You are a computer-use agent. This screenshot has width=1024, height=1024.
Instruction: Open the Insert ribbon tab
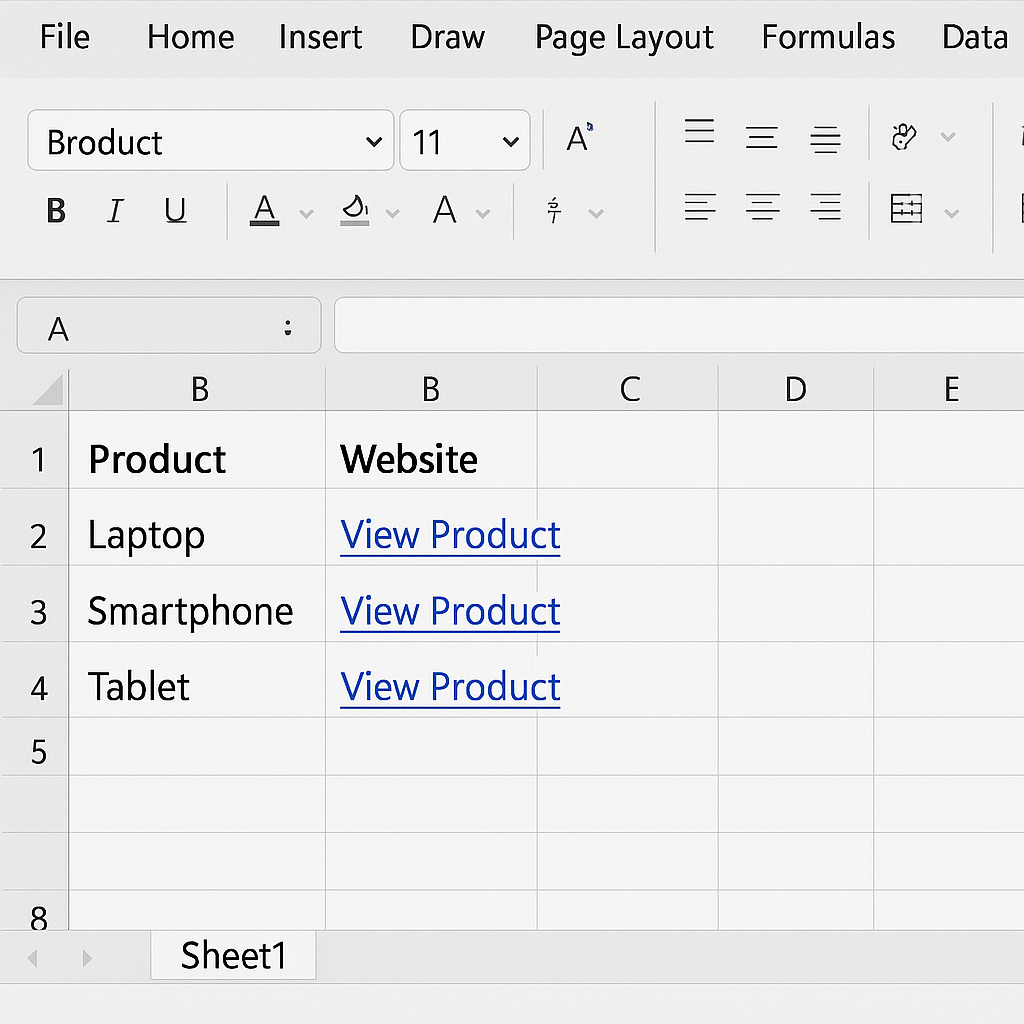(322, 38)
